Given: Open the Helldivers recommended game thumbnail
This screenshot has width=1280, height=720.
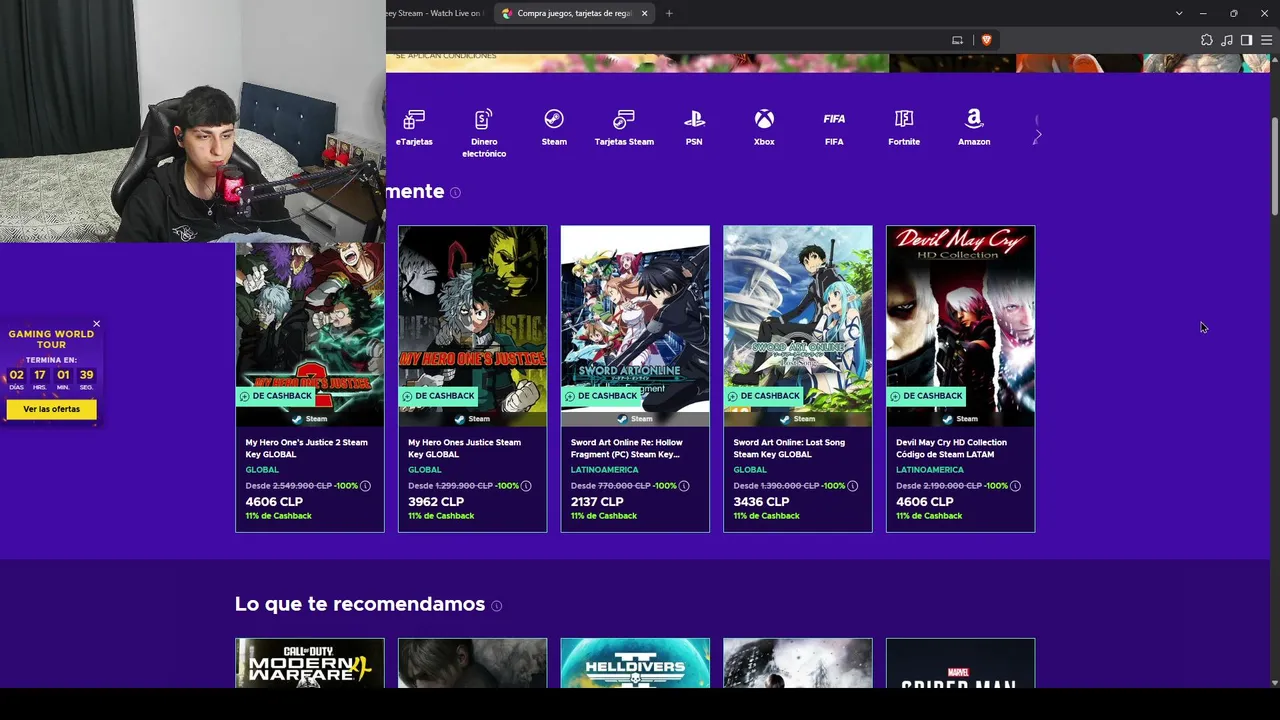Looking at the screenshot, I should point(635,663).
